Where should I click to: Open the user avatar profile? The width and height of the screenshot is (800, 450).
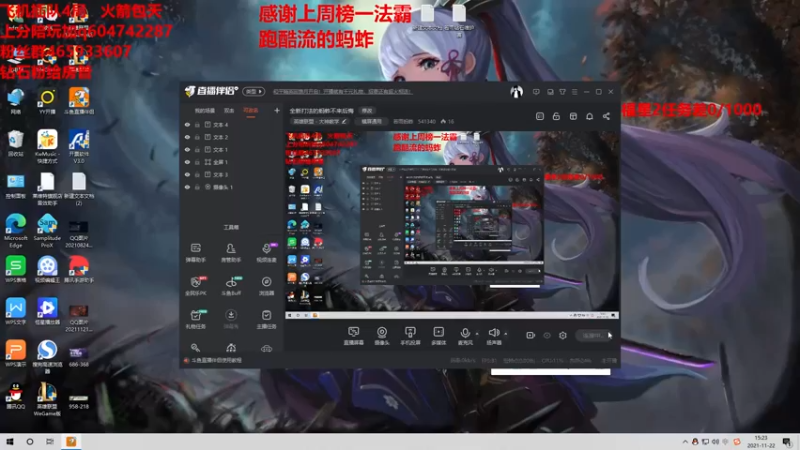pos(516,92)
